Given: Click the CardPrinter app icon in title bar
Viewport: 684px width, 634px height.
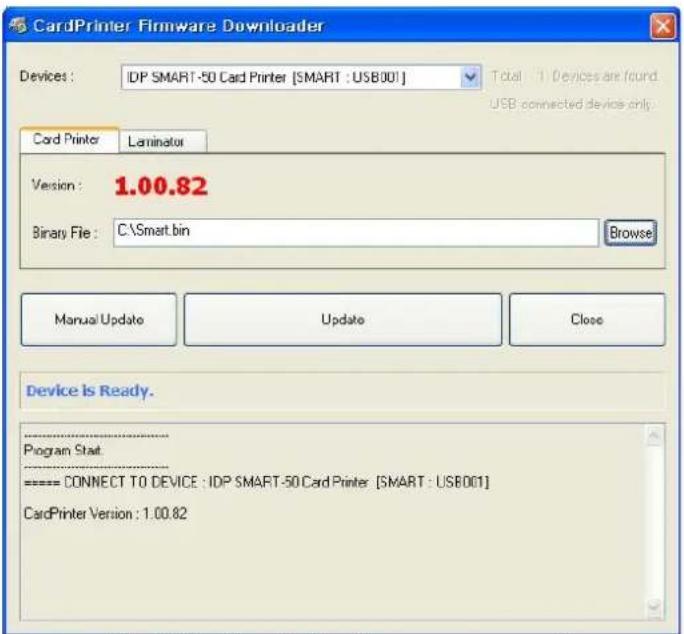Looking at the screenshot, I should pyautogui.click(x=18, y=25).
